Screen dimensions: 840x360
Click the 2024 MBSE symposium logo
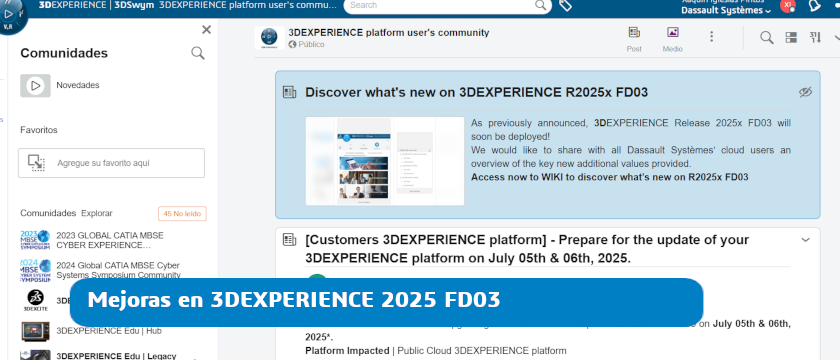[35, 271]
